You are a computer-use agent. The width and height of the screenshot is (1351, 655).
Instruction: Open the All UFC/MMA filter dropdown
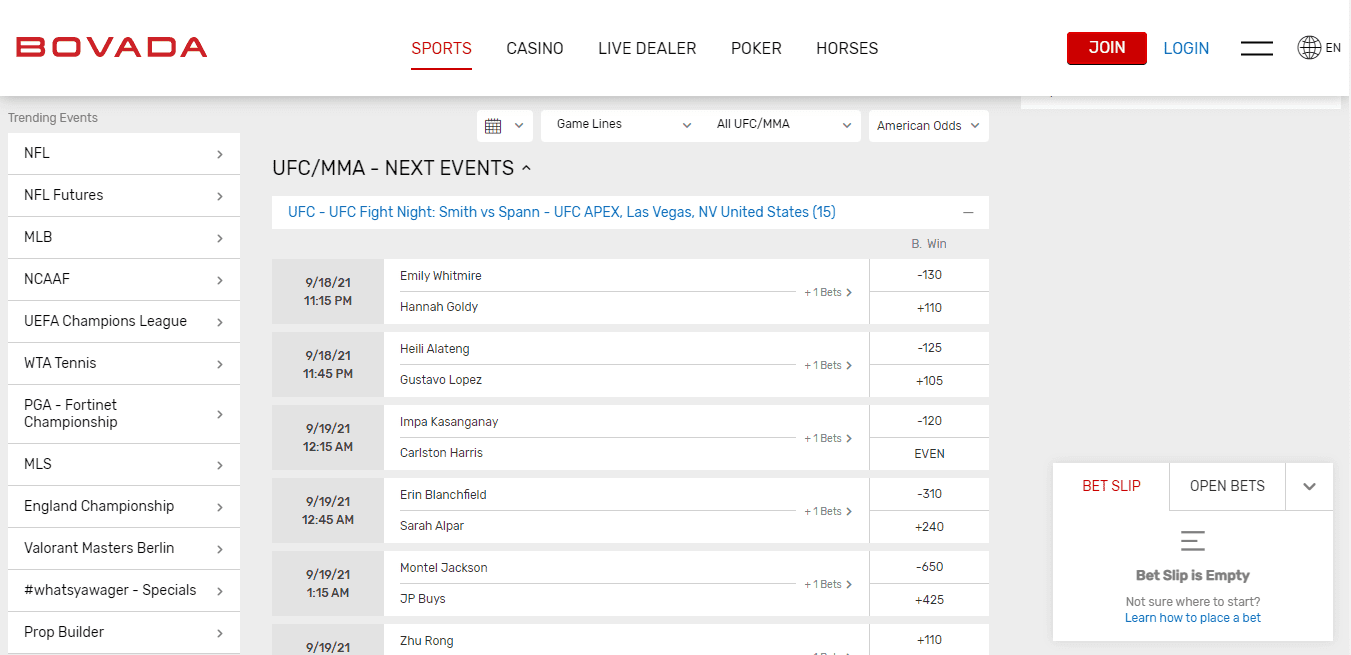783,125
